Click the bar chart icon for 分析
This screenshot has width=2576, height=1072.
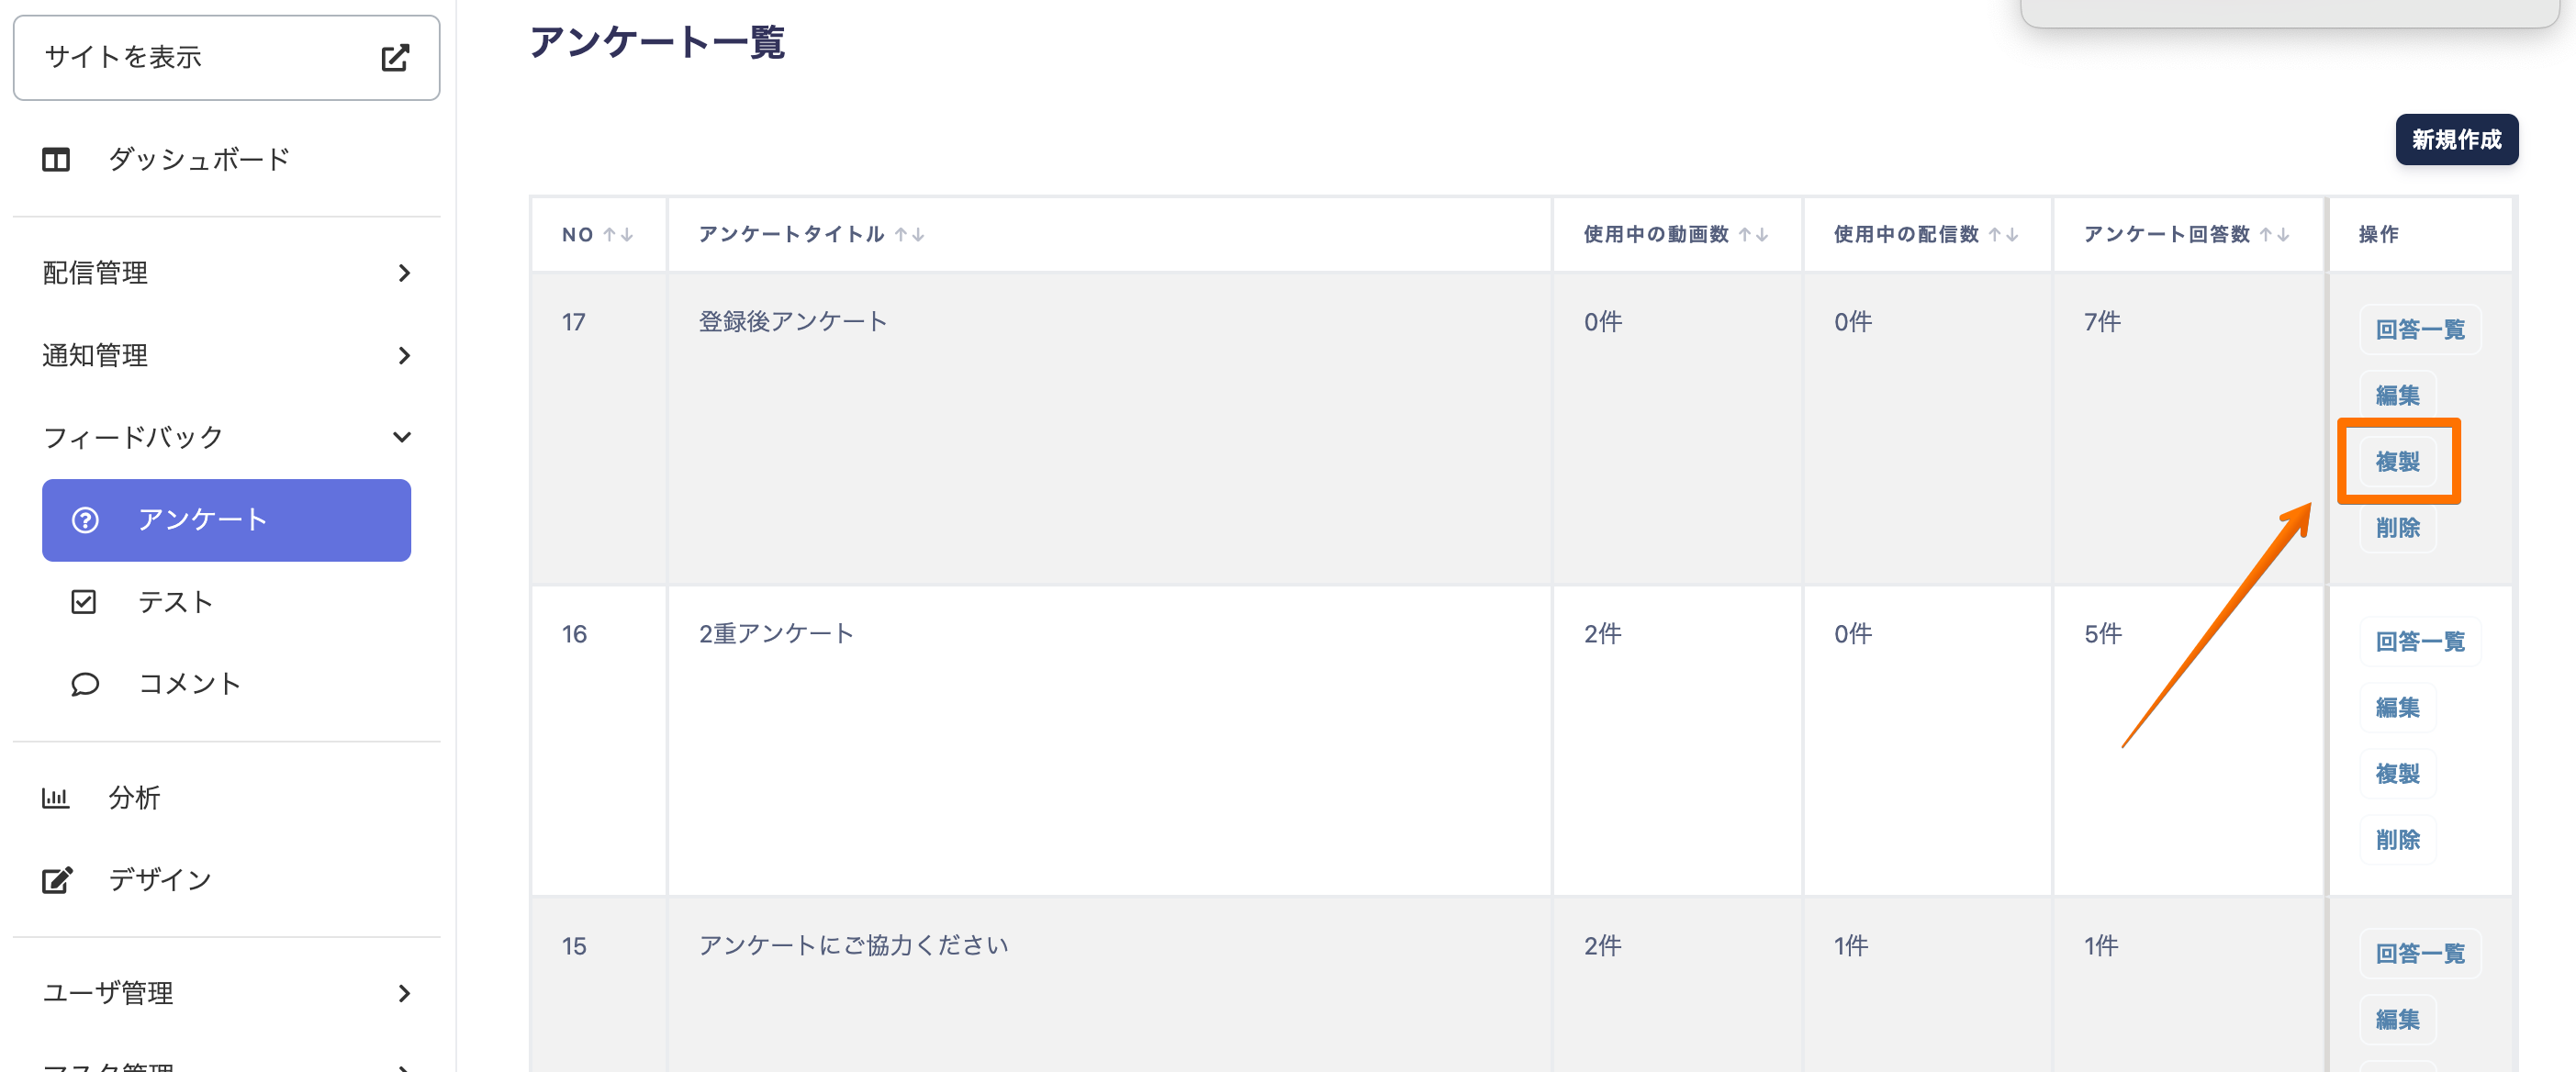coord(56,798)
